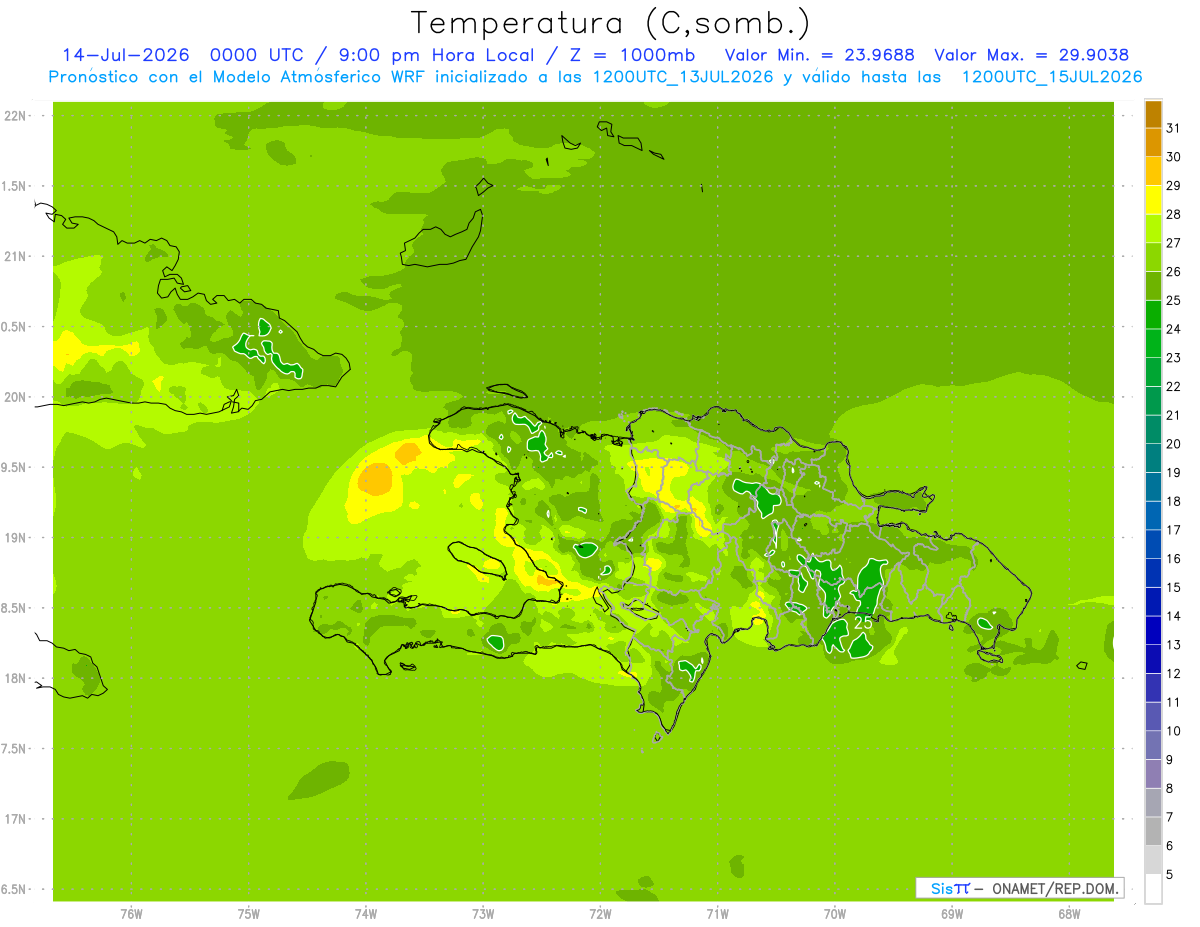
Task: Click the "72W" longitude axis label
Action: pyautogui.click(x=600, y=915)
